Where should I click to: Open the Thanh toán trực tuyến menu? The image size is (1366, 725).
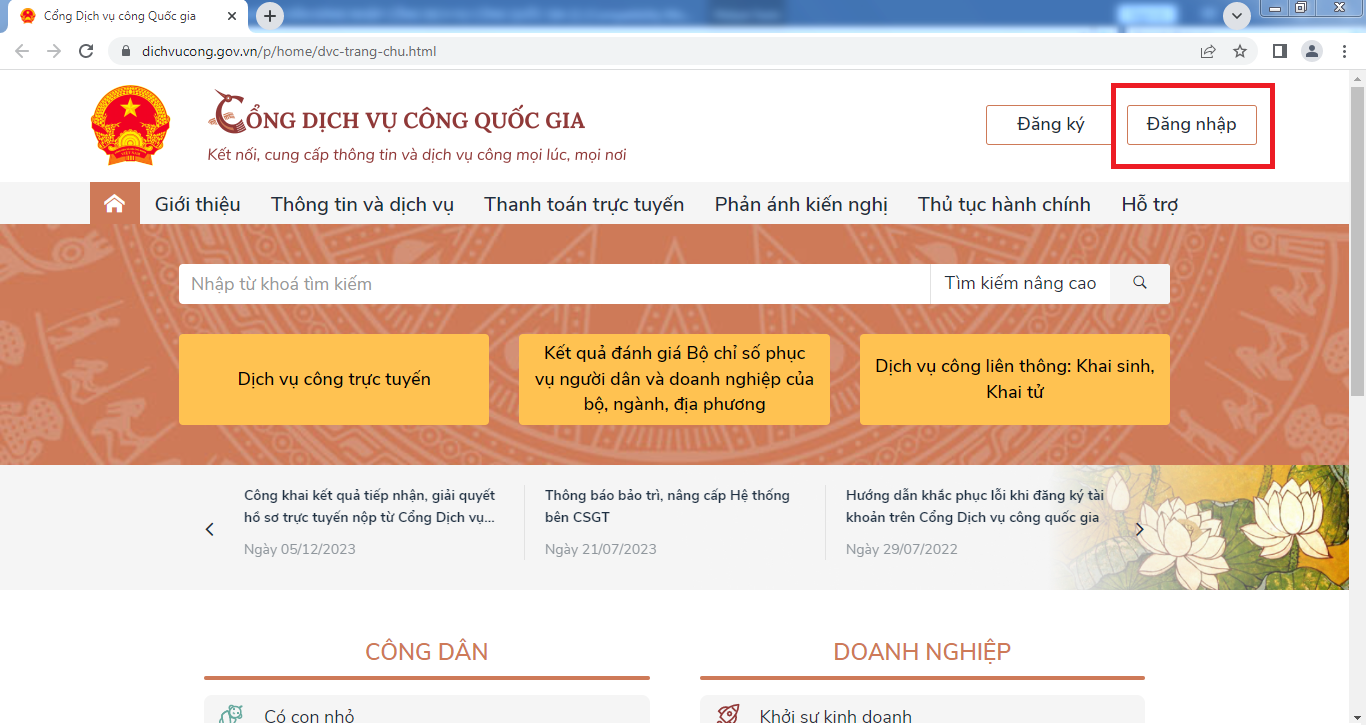[584, 204]
